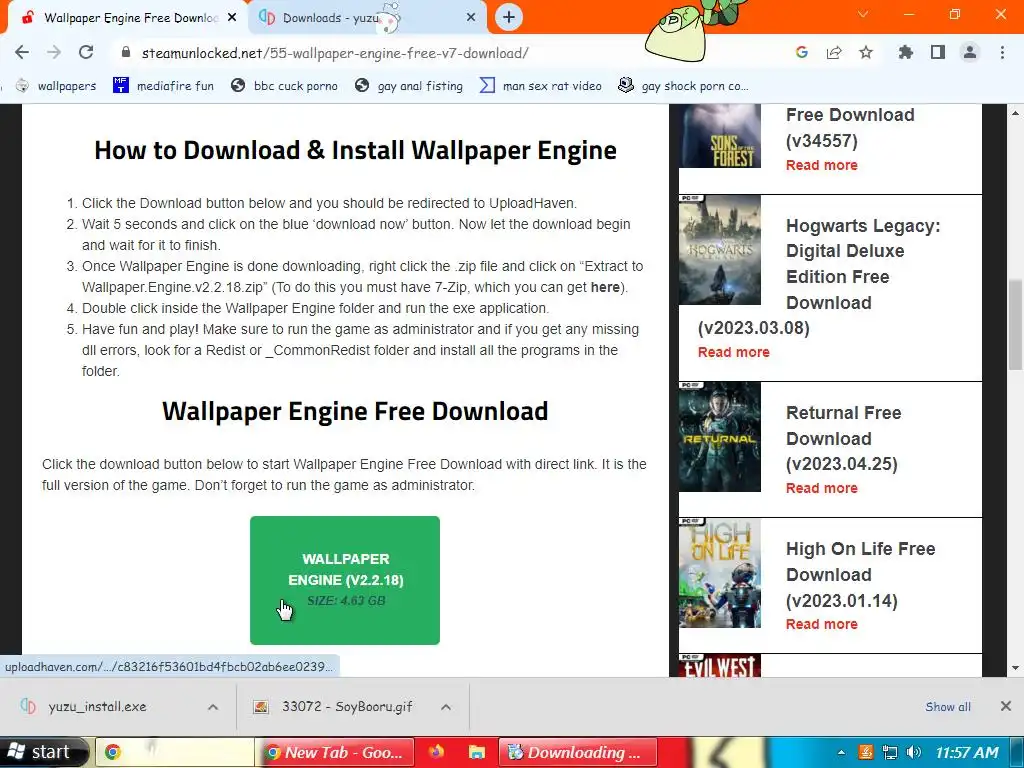Click the Firefox taskbar icon
The image size is (1024, 768).
437,752
